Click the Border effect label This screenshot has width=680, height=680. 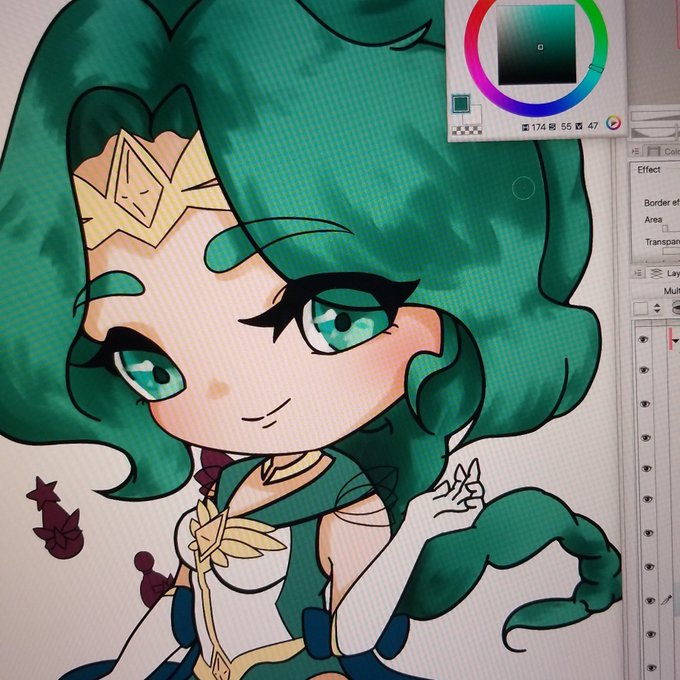coord(661,203)
